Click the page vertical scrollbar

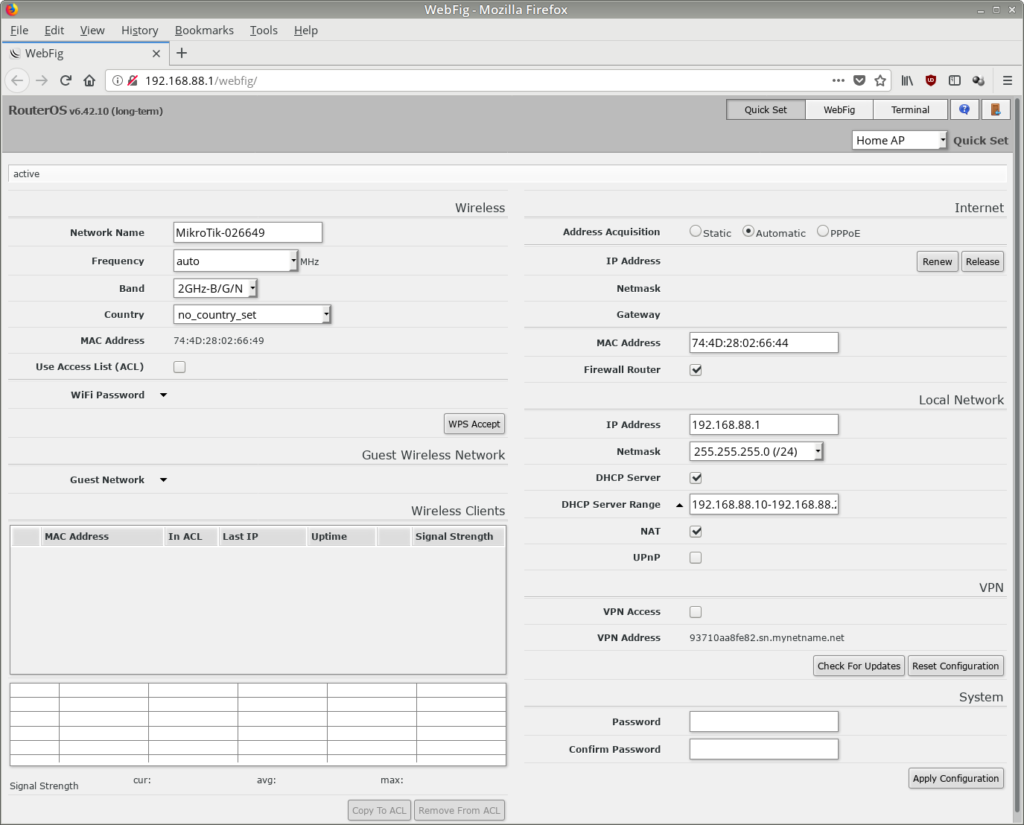click(1018, 457)
